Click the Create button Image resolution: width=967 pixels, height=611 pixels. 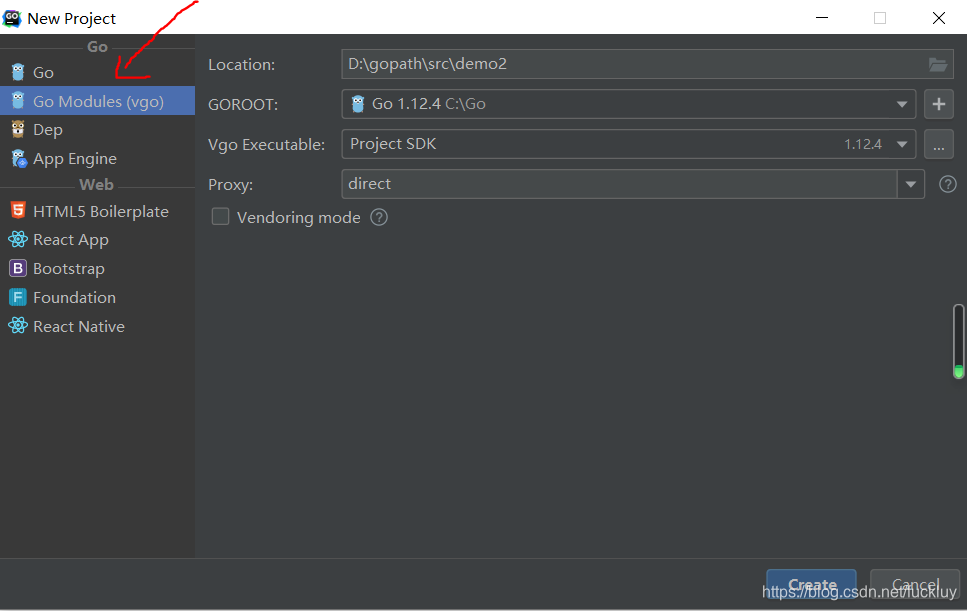click(x=810, y=583)
